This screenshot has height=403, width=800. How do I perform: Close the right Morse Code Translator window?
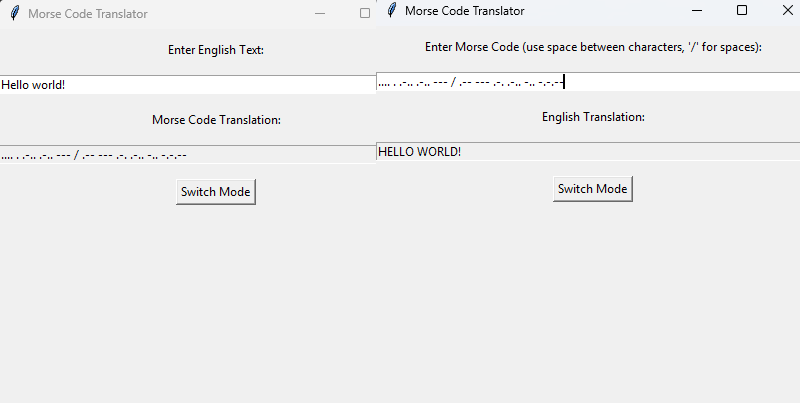(787, 11)
